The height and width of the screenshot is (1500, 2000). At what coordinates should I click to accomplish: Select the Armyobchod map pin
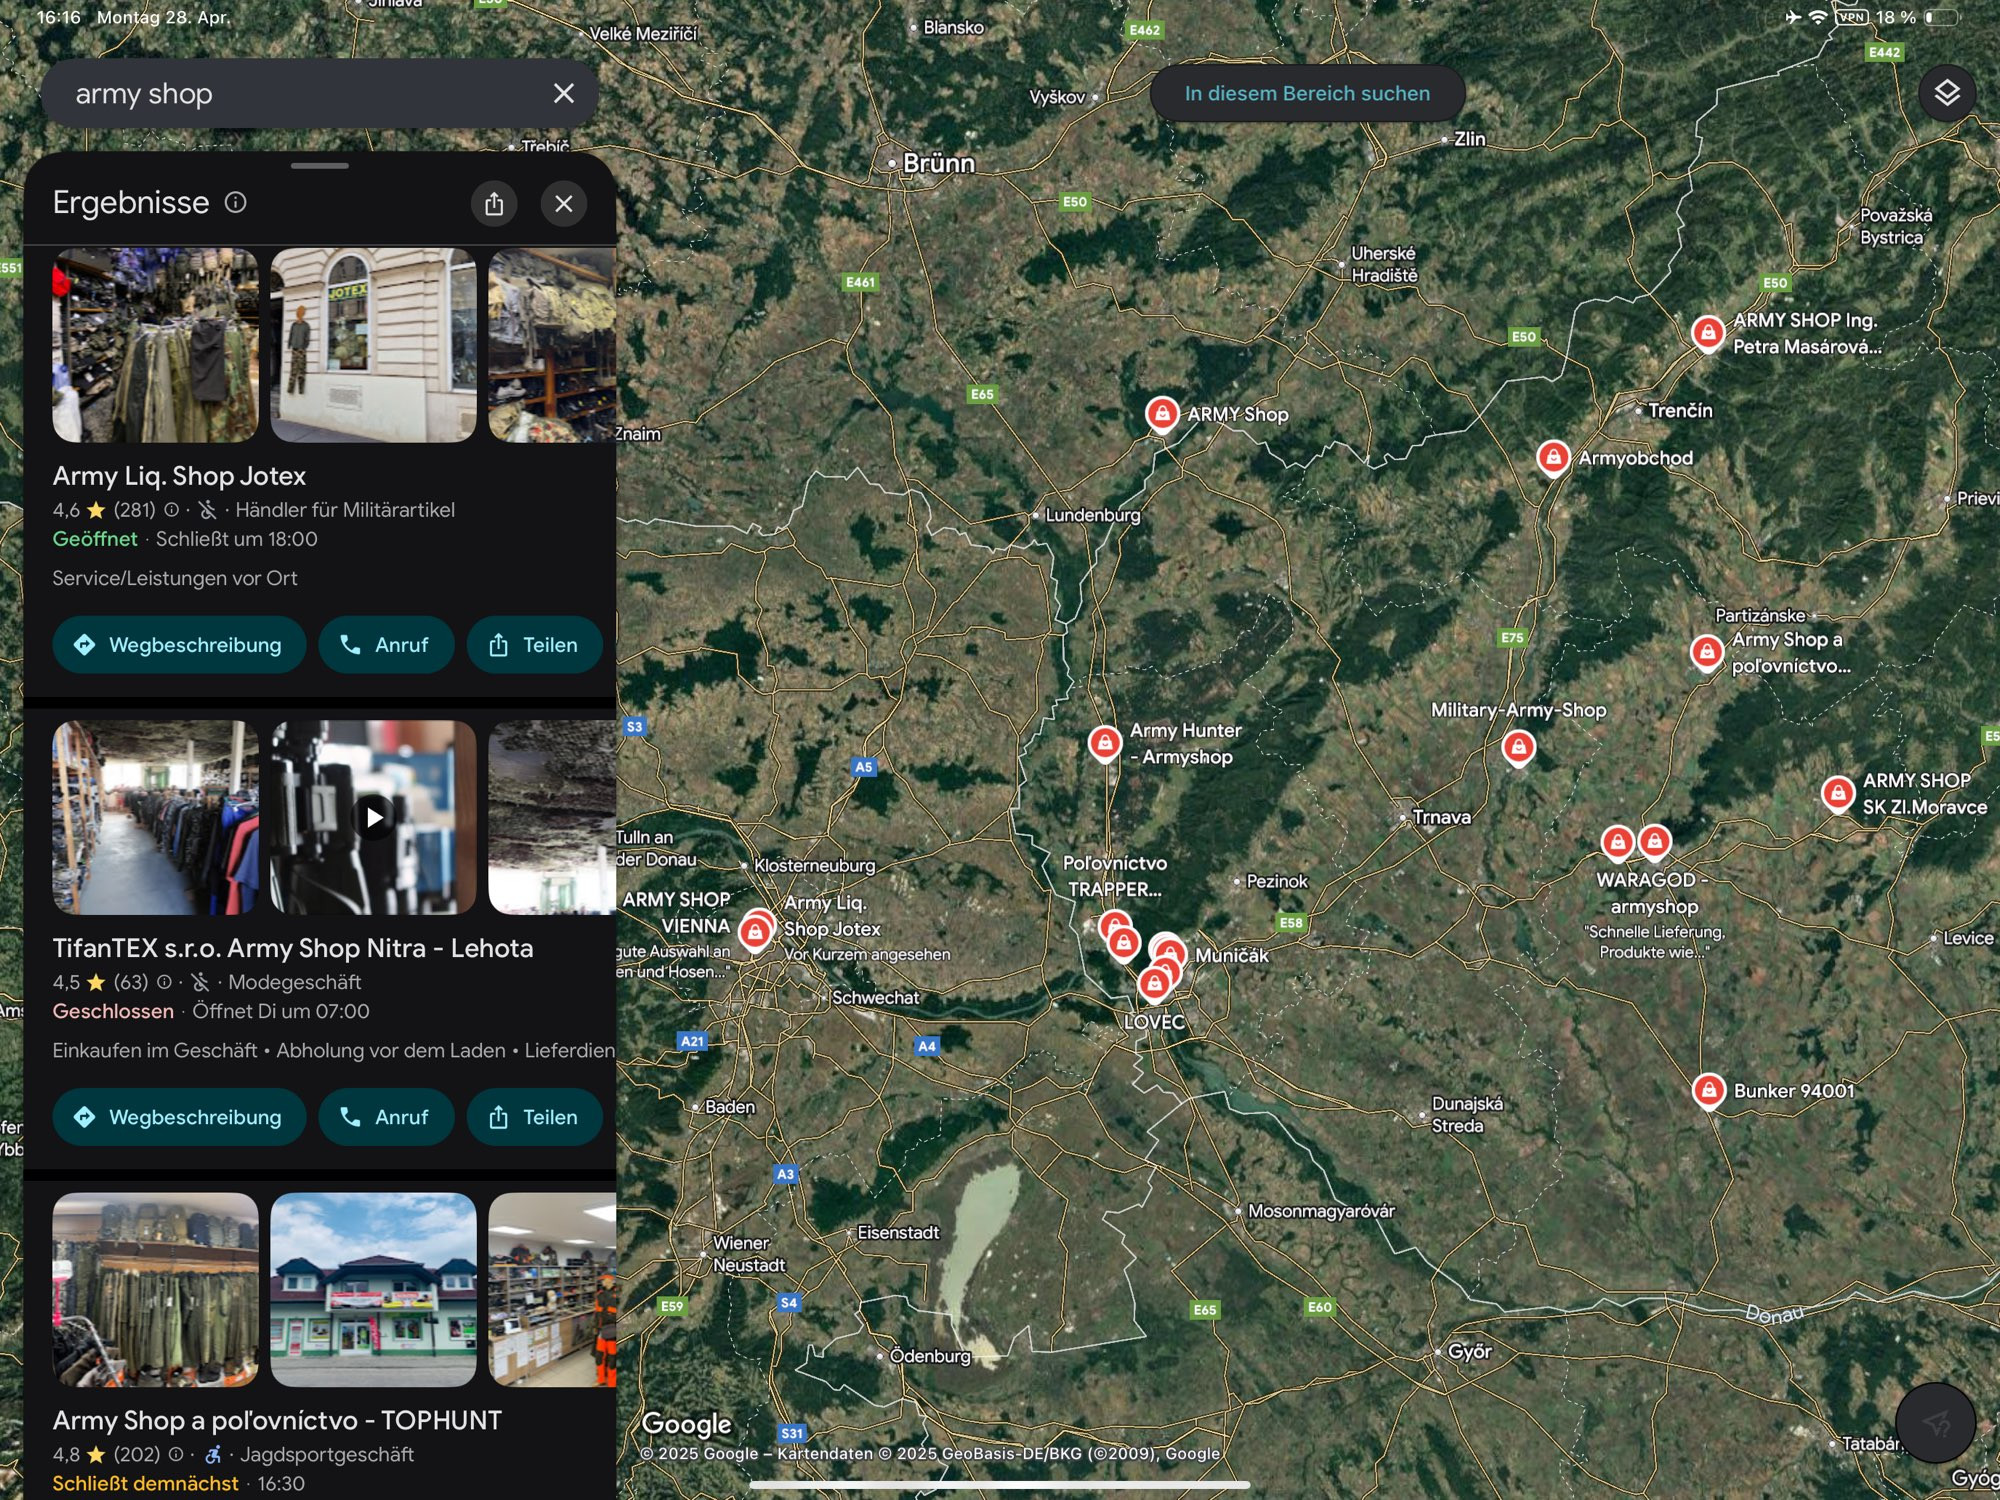(1553, 457)
